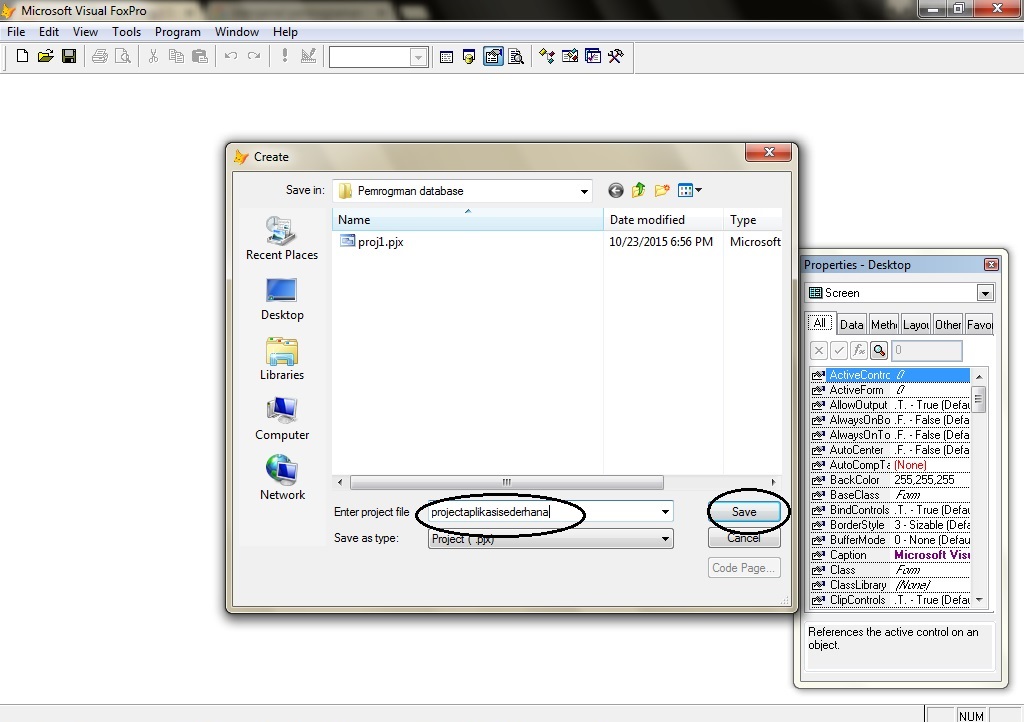1032x722 pixels.
Task: Click the Copy toolbar icon
Action: (176, 57)
